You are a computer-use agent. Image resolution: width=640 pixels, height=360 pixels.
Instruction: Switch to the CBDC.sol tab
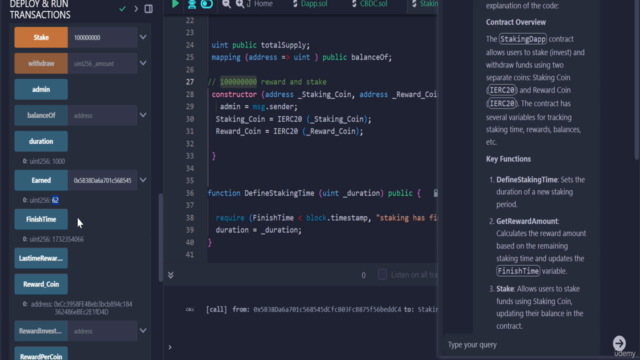pyautogui.click(x=369, y=4)
